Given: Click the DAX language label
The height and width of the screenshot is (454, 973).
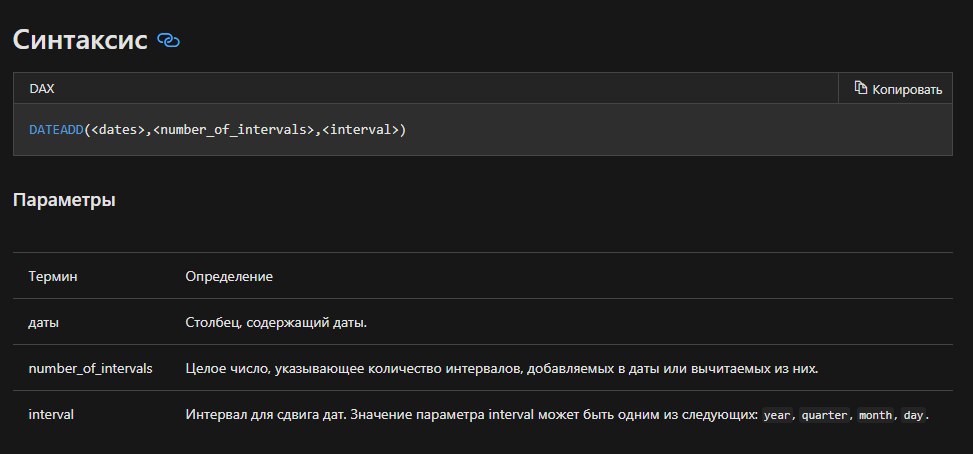Looking at the screenshot, I should pos(42,89).
